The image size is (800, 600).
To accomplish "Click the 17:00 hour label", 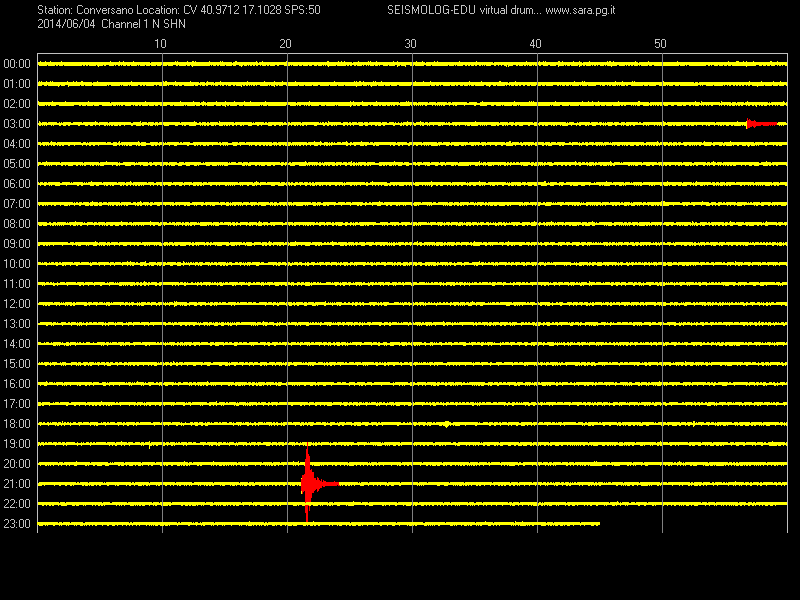I will tap(17, 404).
